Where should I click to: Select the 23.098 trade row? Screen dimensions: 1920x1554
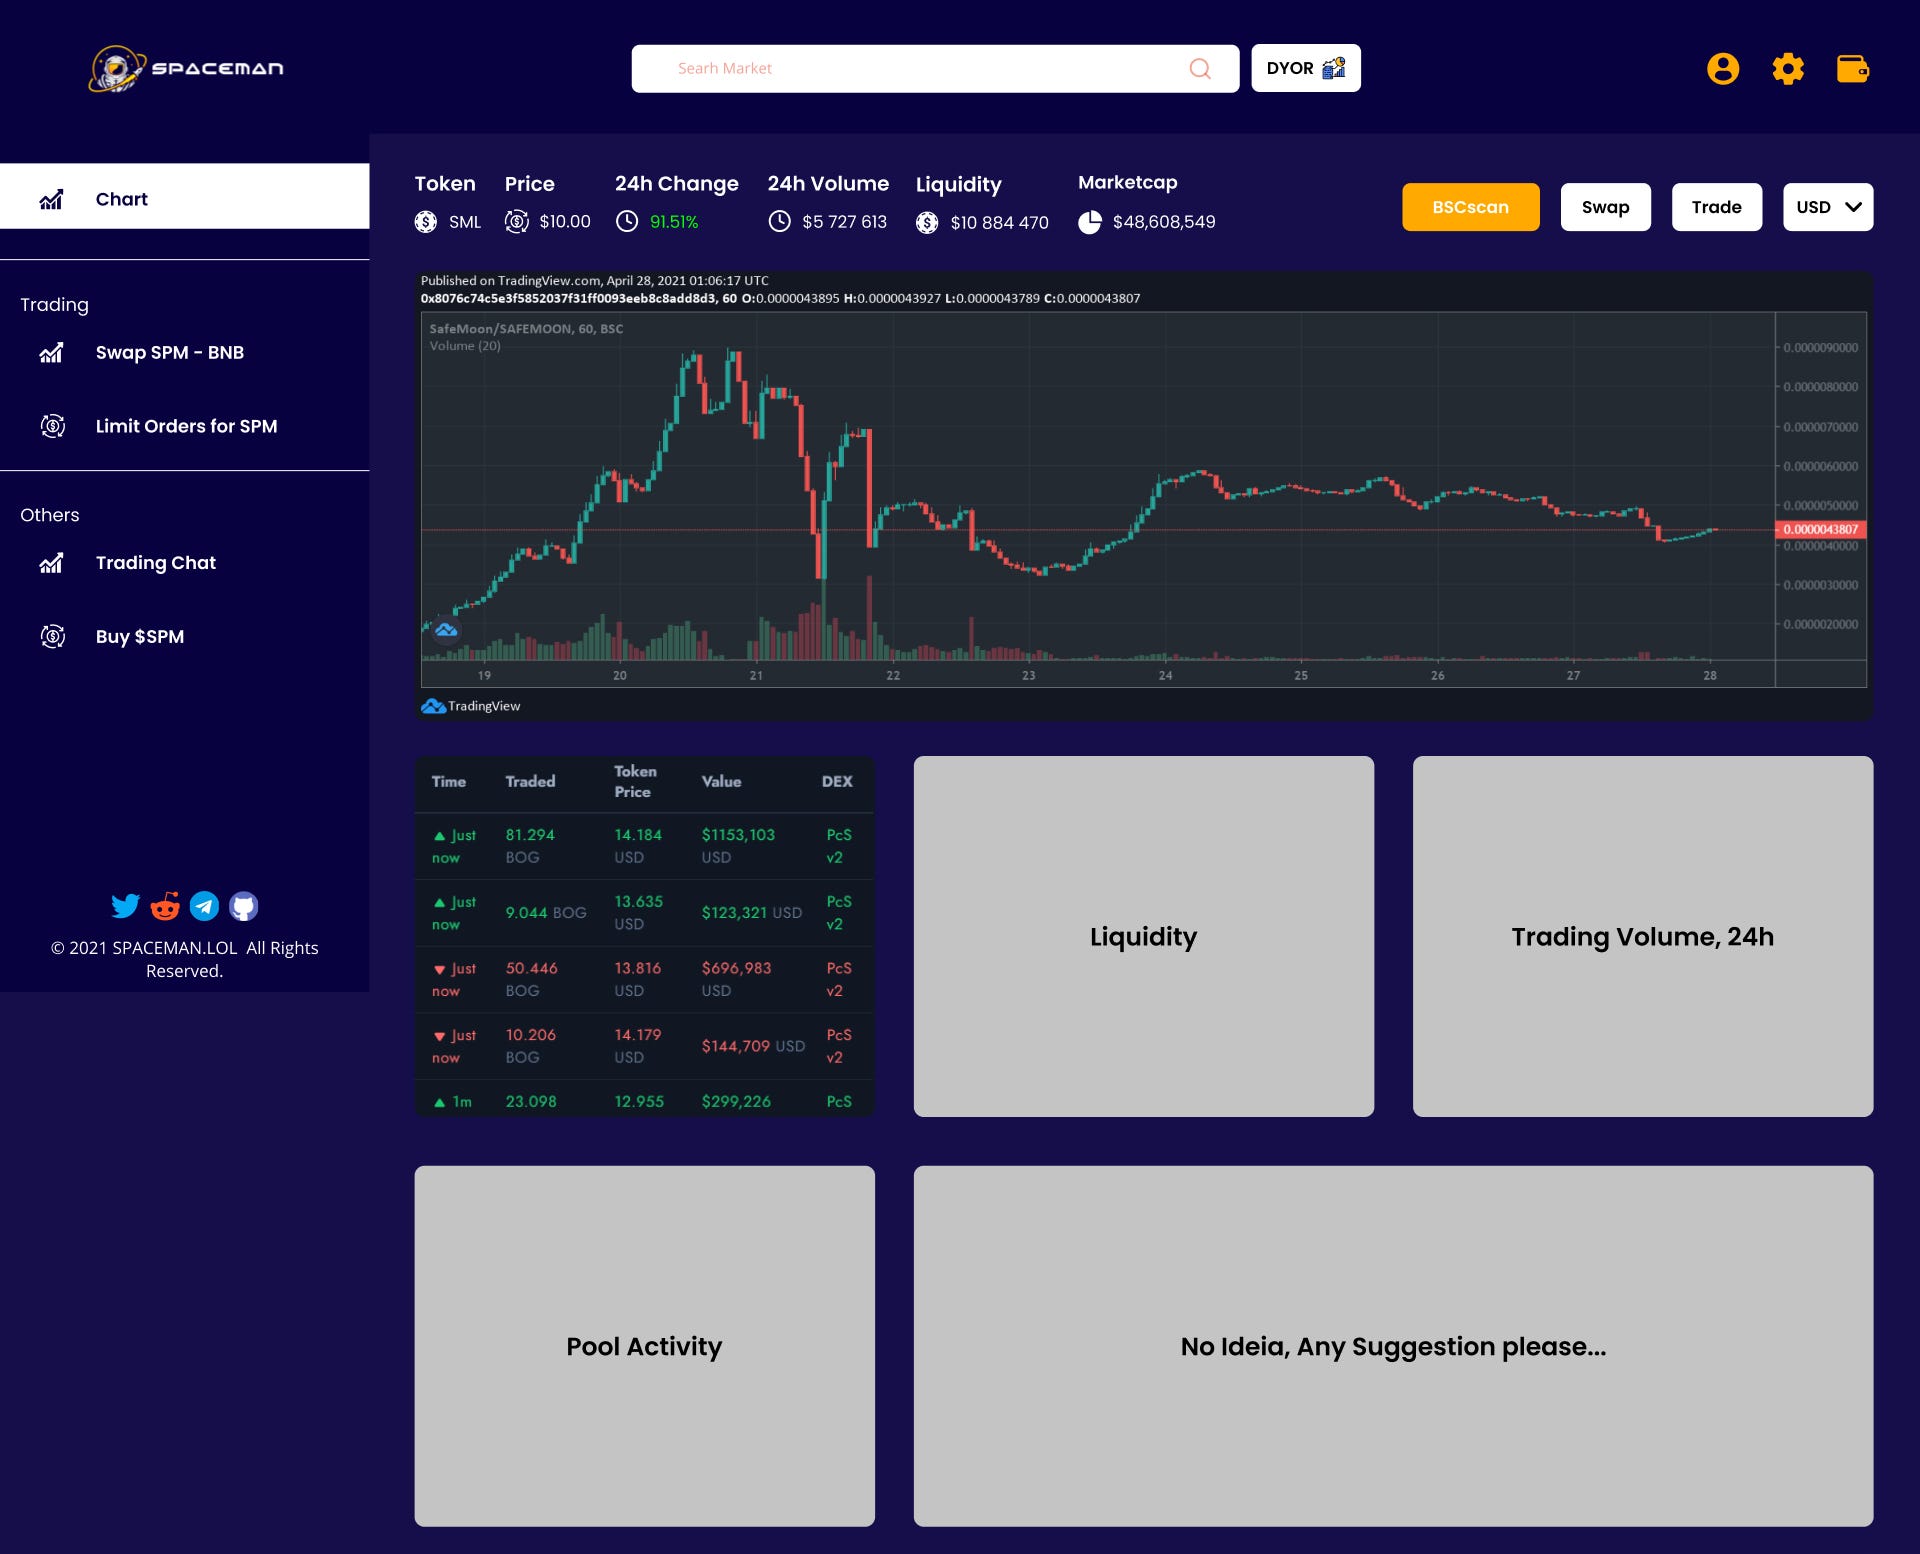tap(645, 1099)
